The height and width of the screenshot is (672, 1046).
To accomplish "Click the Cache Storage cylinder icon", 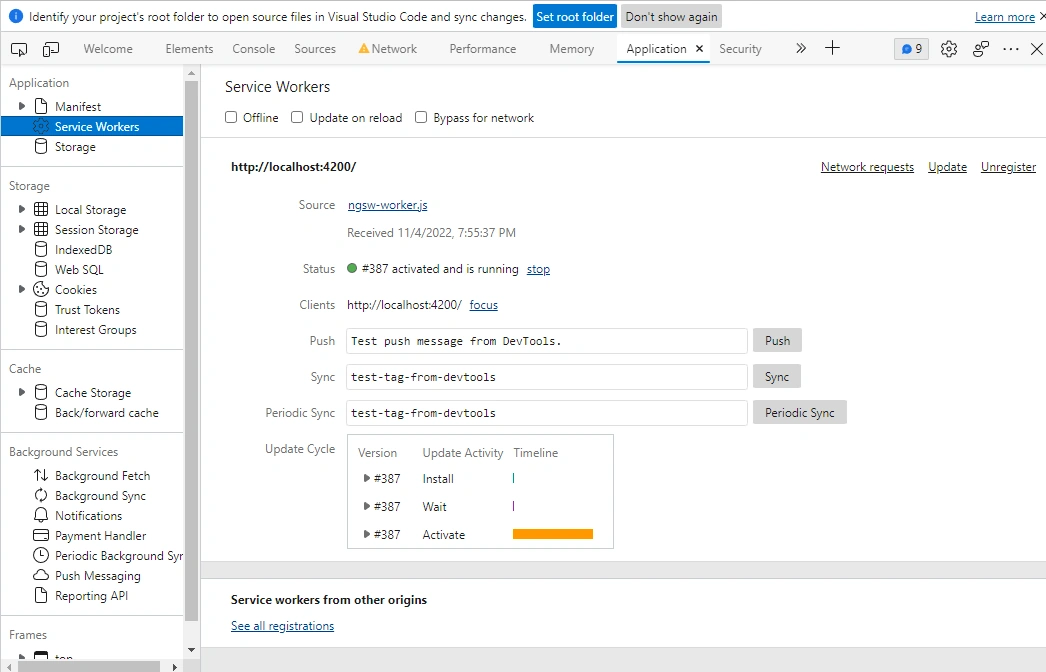I will (x=41, y=392).
